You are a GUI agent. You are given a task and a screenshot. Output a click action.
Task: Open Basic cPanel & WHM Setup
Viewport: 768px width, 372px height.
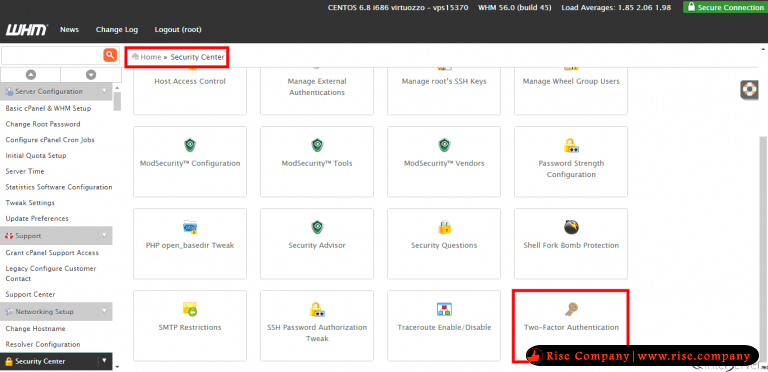(48, 109)
